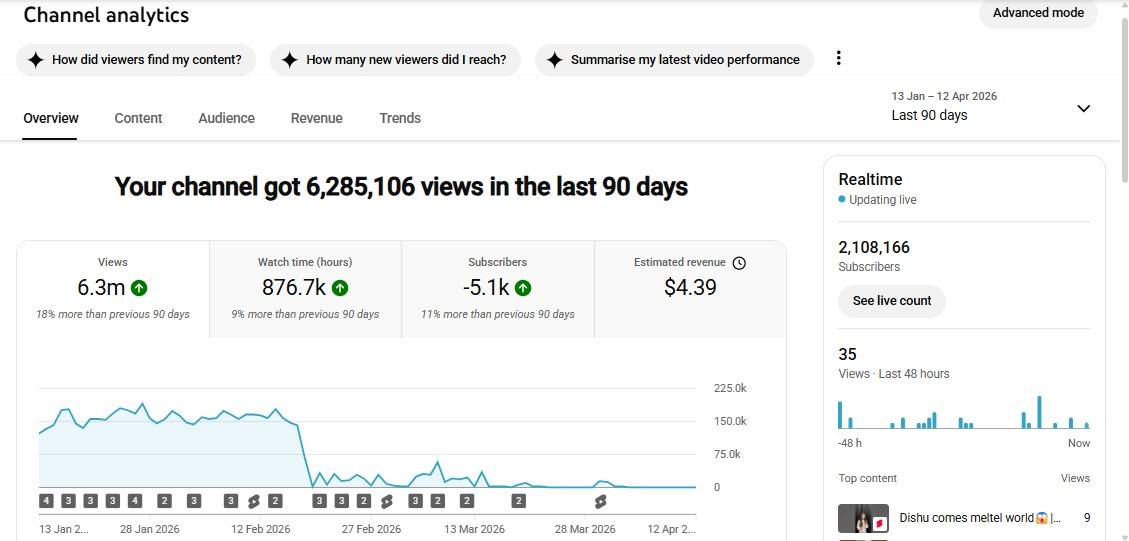Click the clock icon beside Estimated revenue

[739, 263]
